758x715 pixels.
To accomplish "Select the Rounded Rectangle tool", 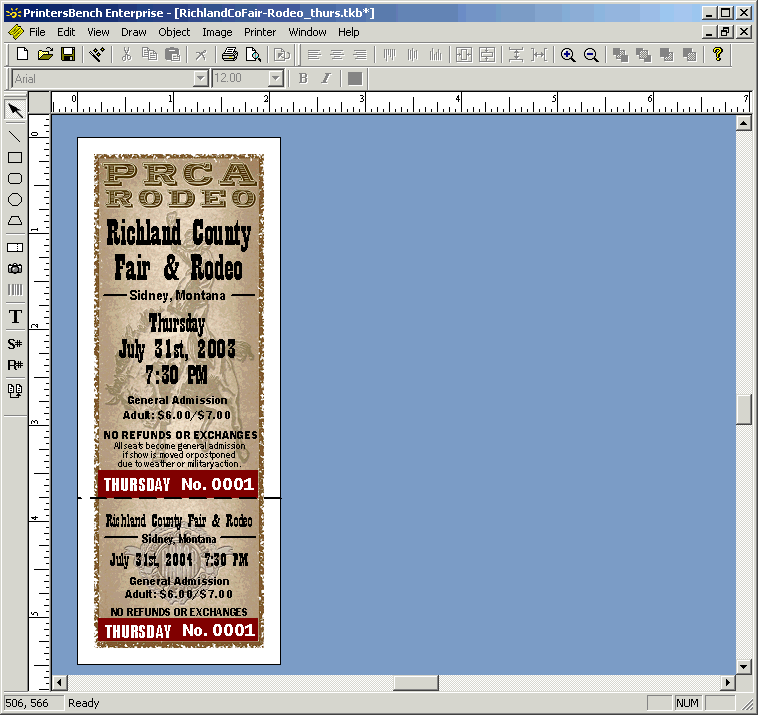I will pos(15,178).
